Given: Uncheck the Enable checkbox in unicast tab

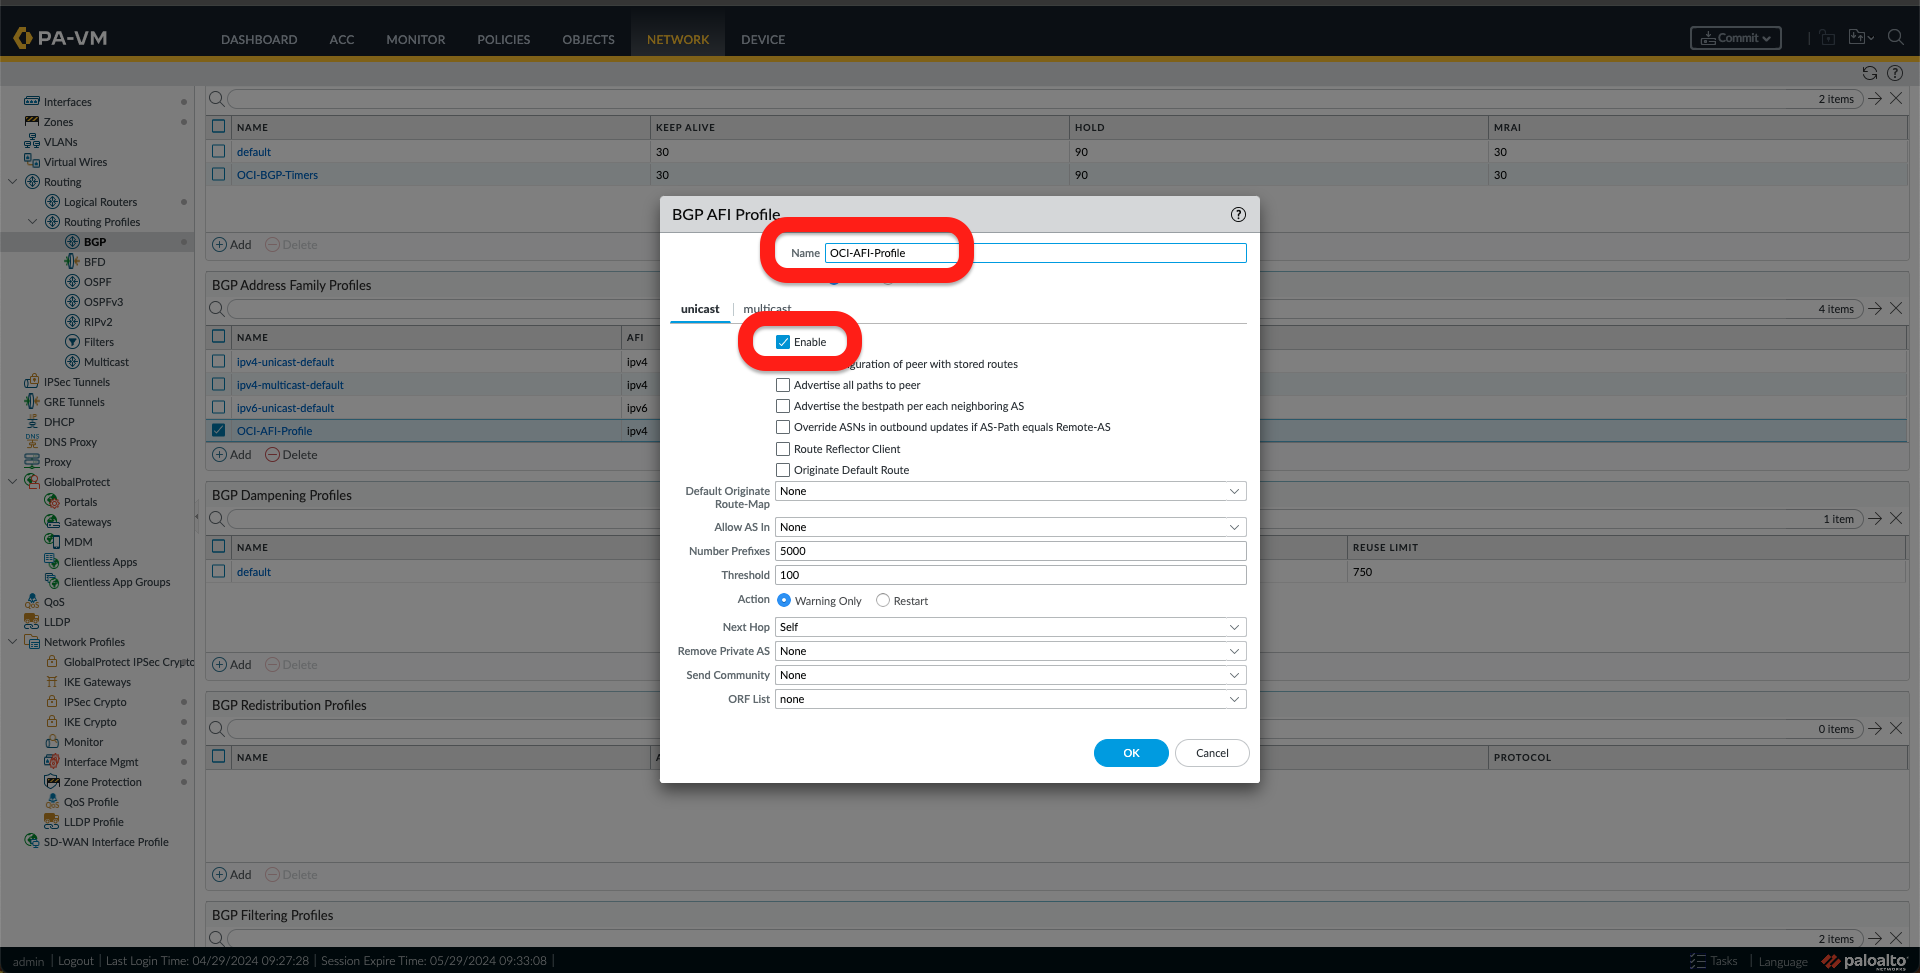Looking at the screenshot, I should coord(783,342).
